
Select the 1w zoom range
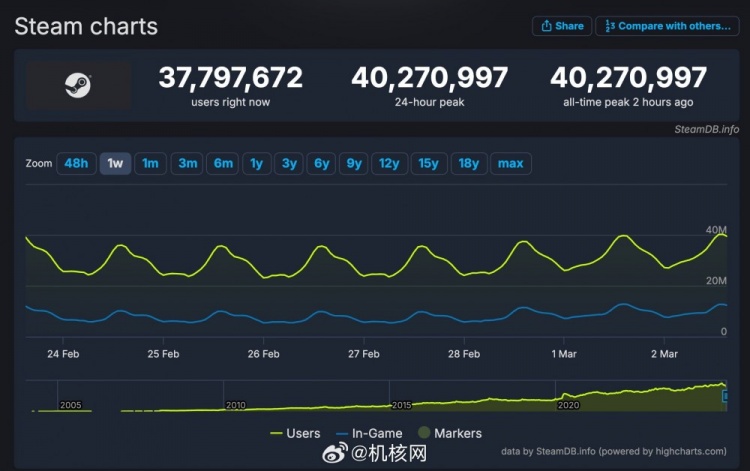(115, 164)
